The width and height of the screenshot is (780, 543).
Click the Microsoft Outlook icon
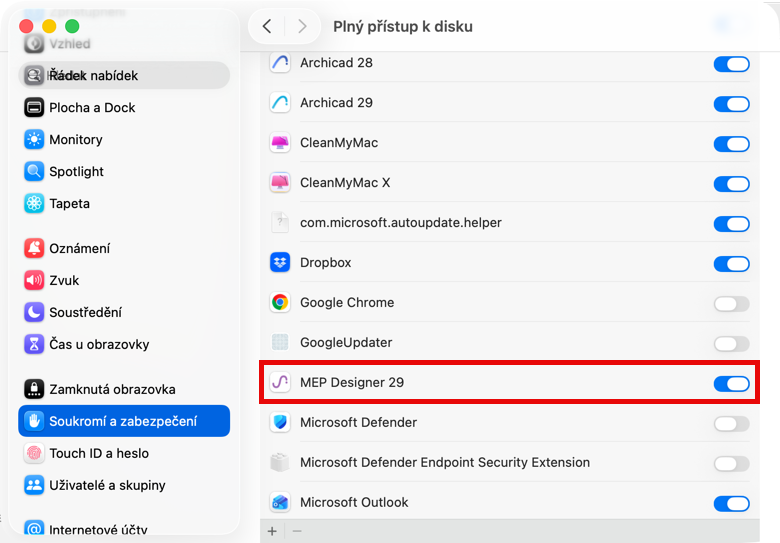280,503
